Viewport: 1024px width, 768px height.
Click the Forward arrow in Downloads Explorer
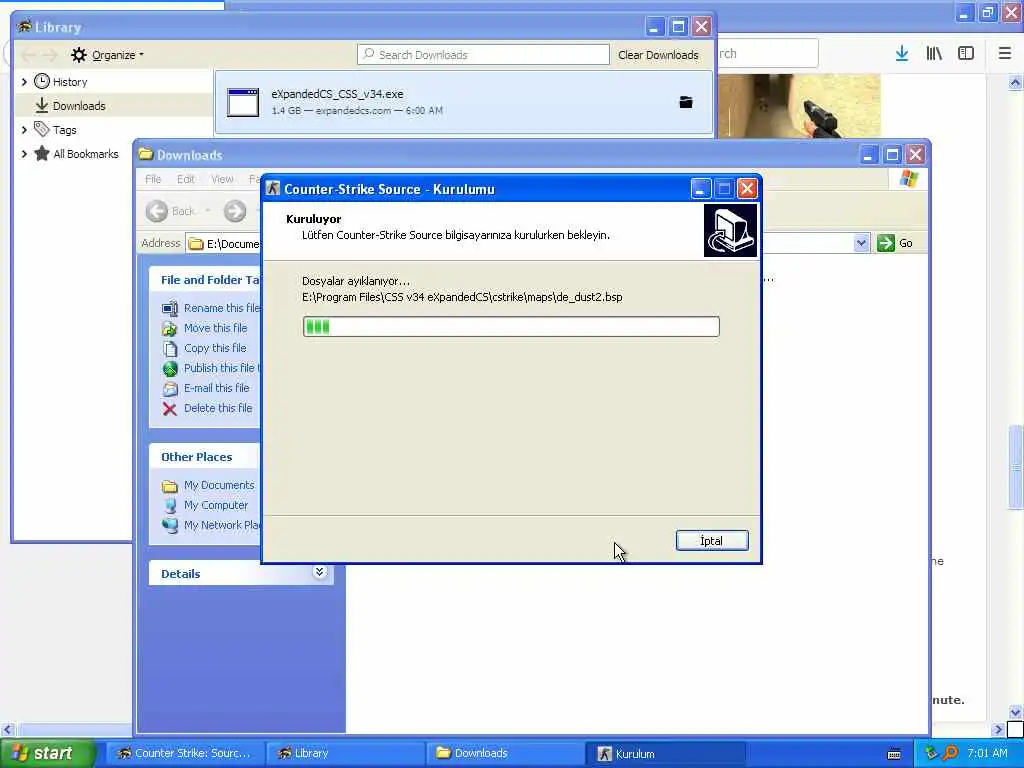tap(234, 211)
